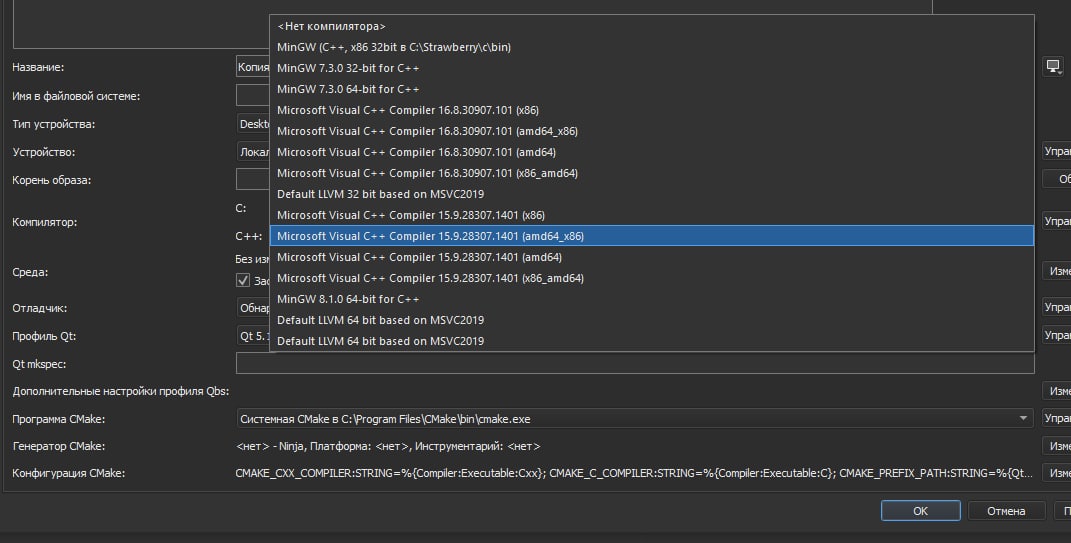Pick MSVC 16.8.30907.101 (x86_amd64) compiler

(x=652, y=173)
